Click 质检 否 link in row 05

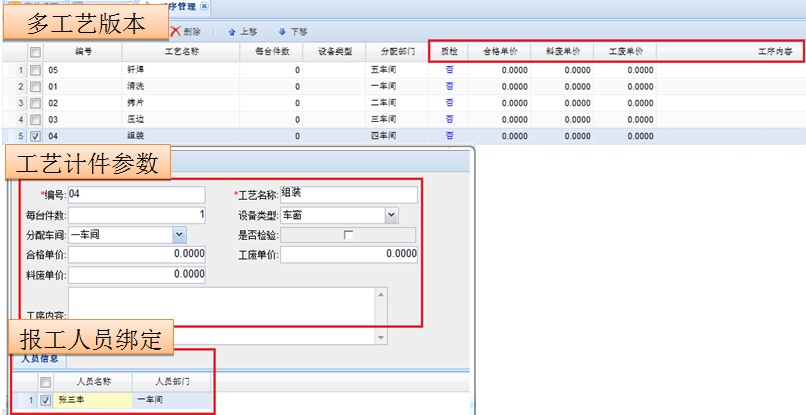pyautogui.click(x=449, y=70)
